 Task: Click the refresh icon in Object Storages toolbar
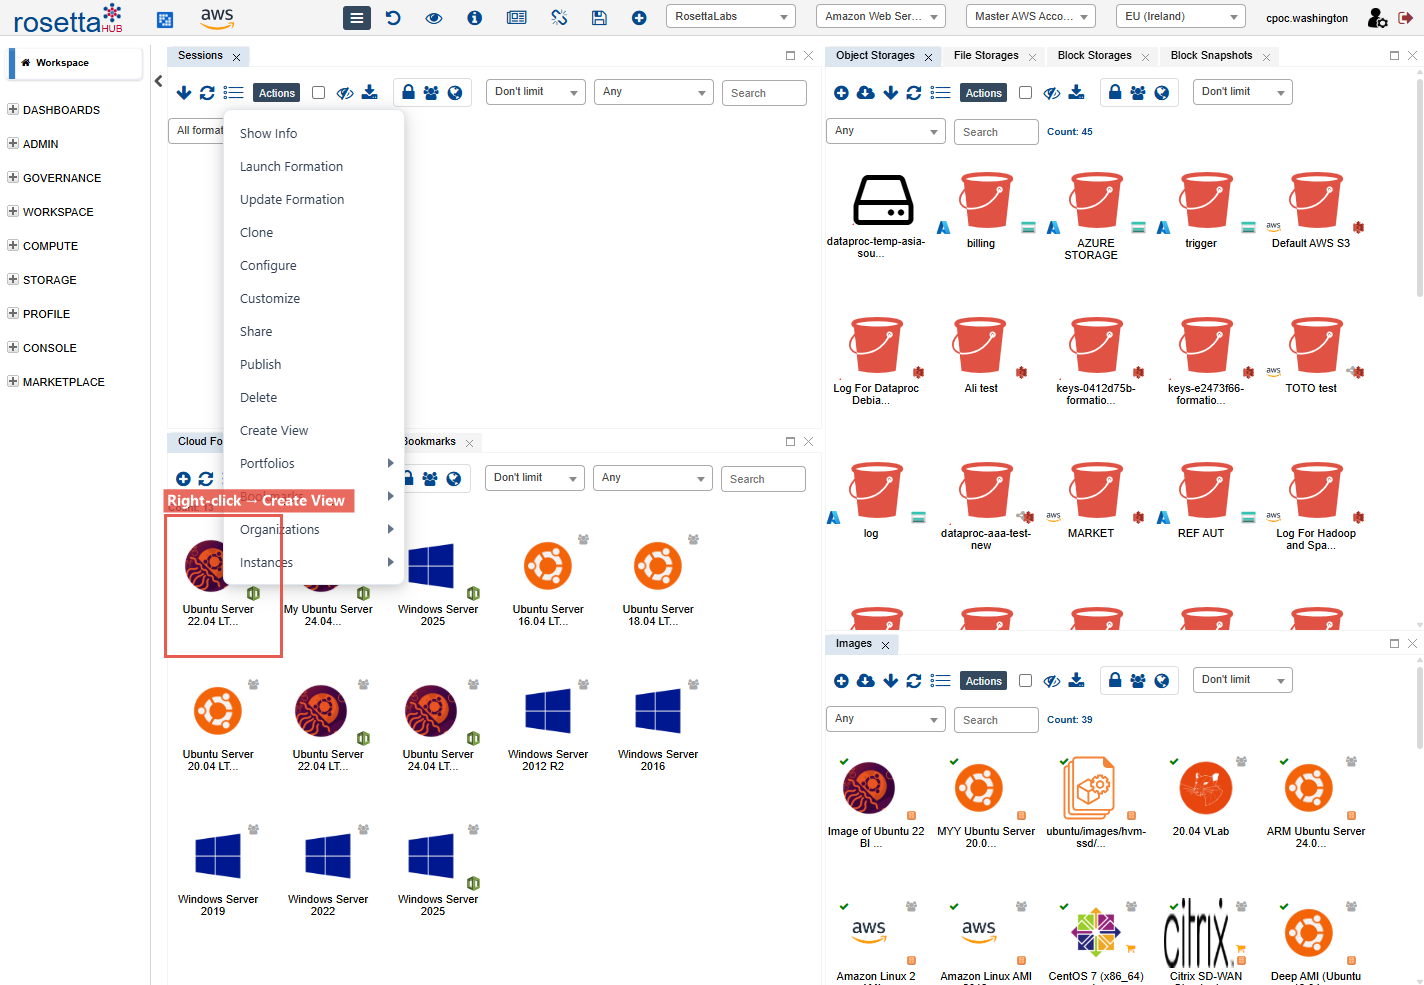[914, 93]
